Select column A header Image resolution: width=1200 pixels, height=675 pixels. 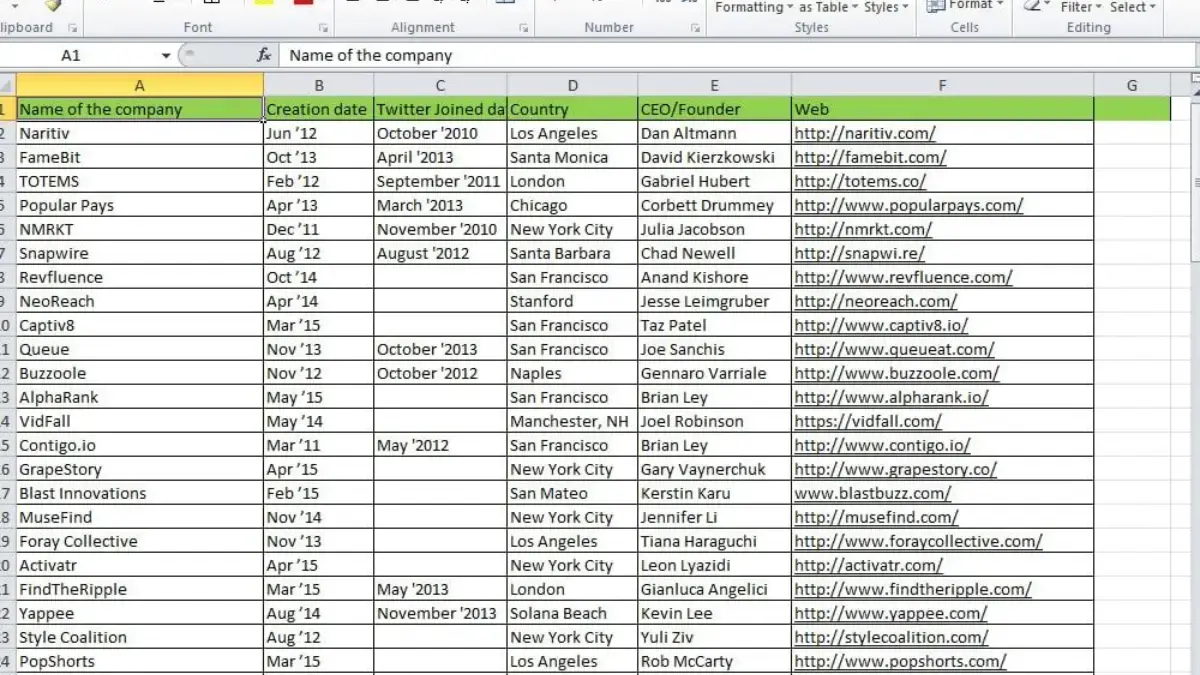139,85
